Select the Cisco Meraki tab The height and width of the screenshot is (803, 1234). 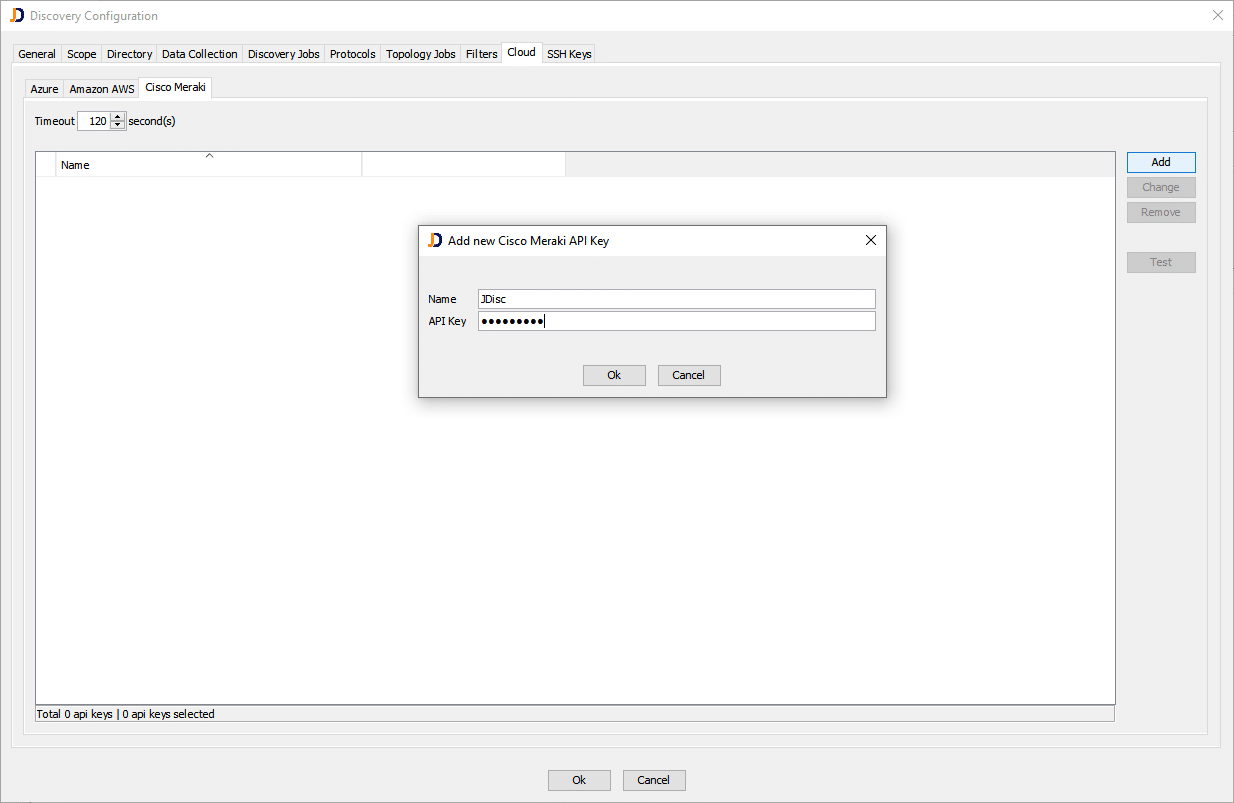175,87
